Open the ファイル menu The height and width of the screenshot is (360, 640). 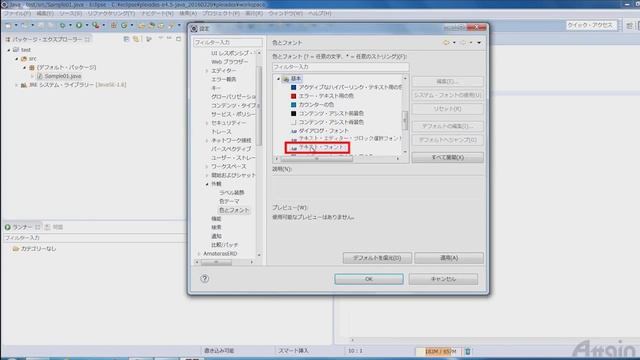(x=17, y=13)
